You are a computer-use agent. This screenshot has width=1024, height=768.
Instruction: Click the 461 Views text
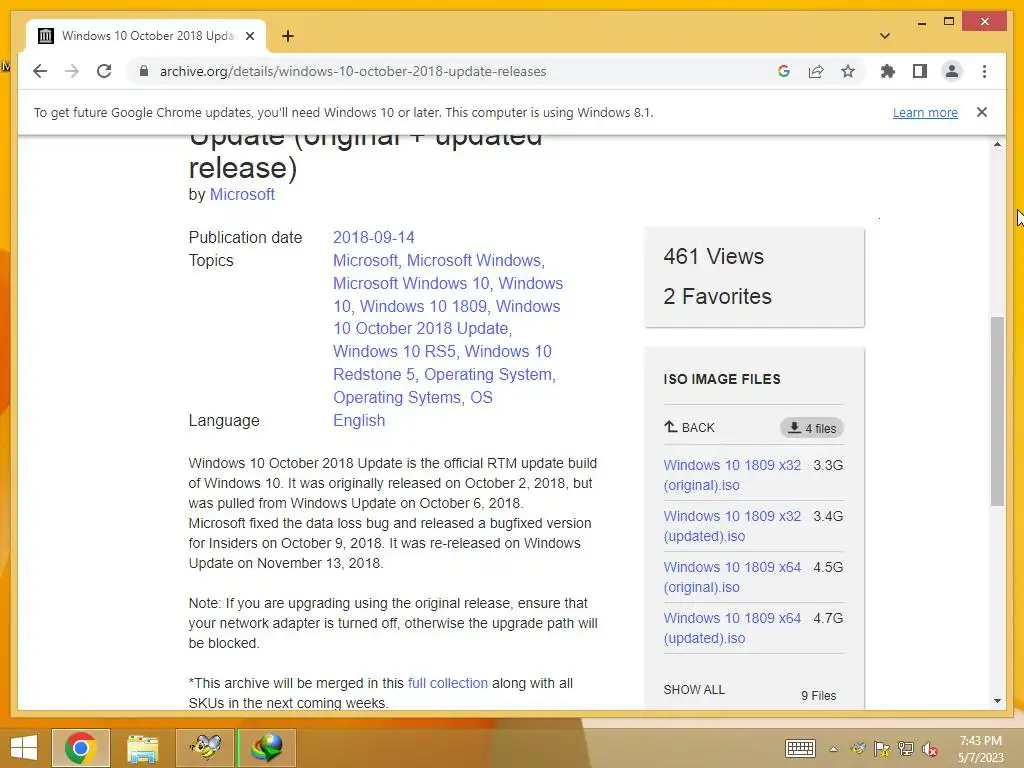713,256
